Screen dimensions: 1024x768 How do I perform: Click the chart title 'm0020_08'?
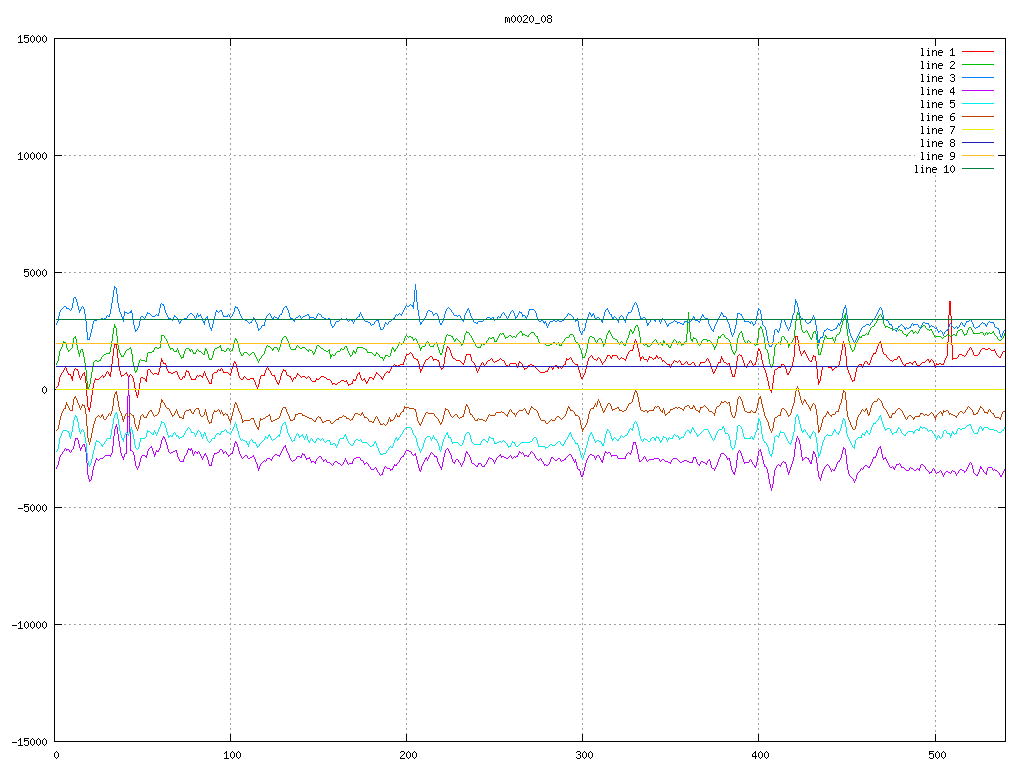pyautogui.click(x=528, y=19)
